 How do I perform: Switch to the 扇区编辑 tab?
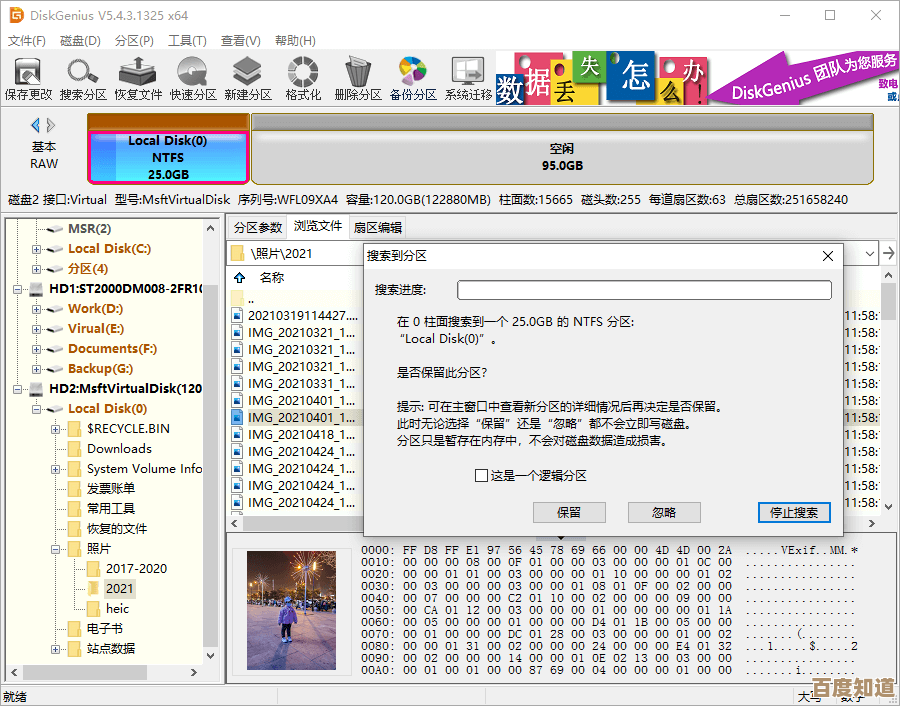click(x=378, y=228)
